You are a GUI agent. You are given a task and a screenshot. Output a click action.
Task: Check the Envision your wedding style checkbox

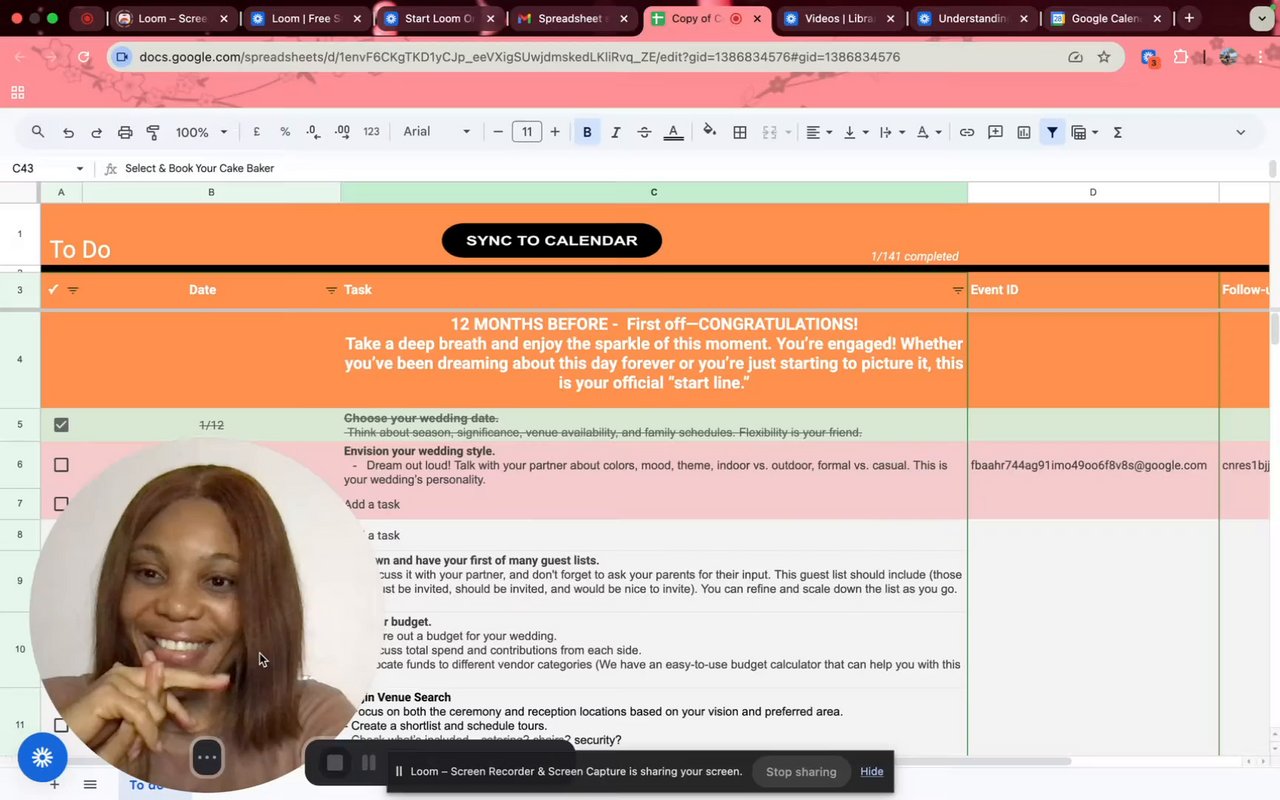point(61,465)
